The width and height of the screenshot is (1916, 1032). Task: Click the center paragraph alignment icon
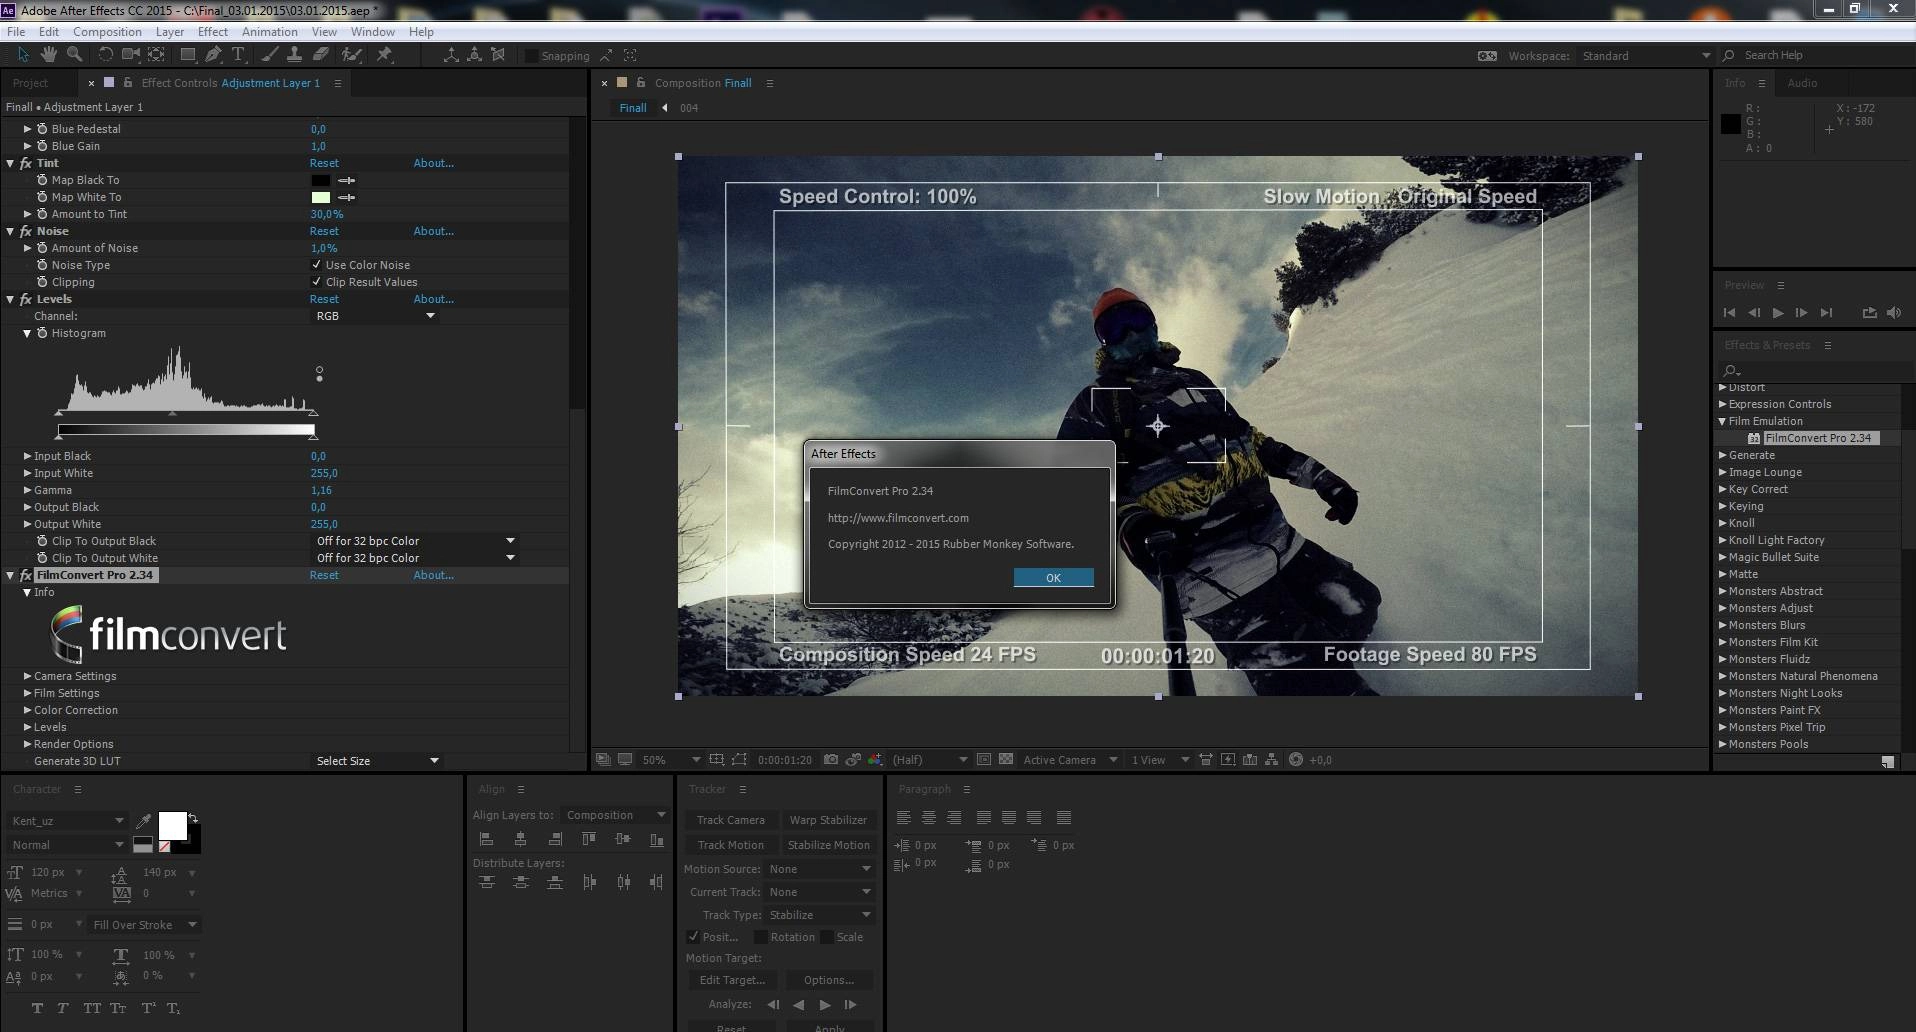(928, 818)
